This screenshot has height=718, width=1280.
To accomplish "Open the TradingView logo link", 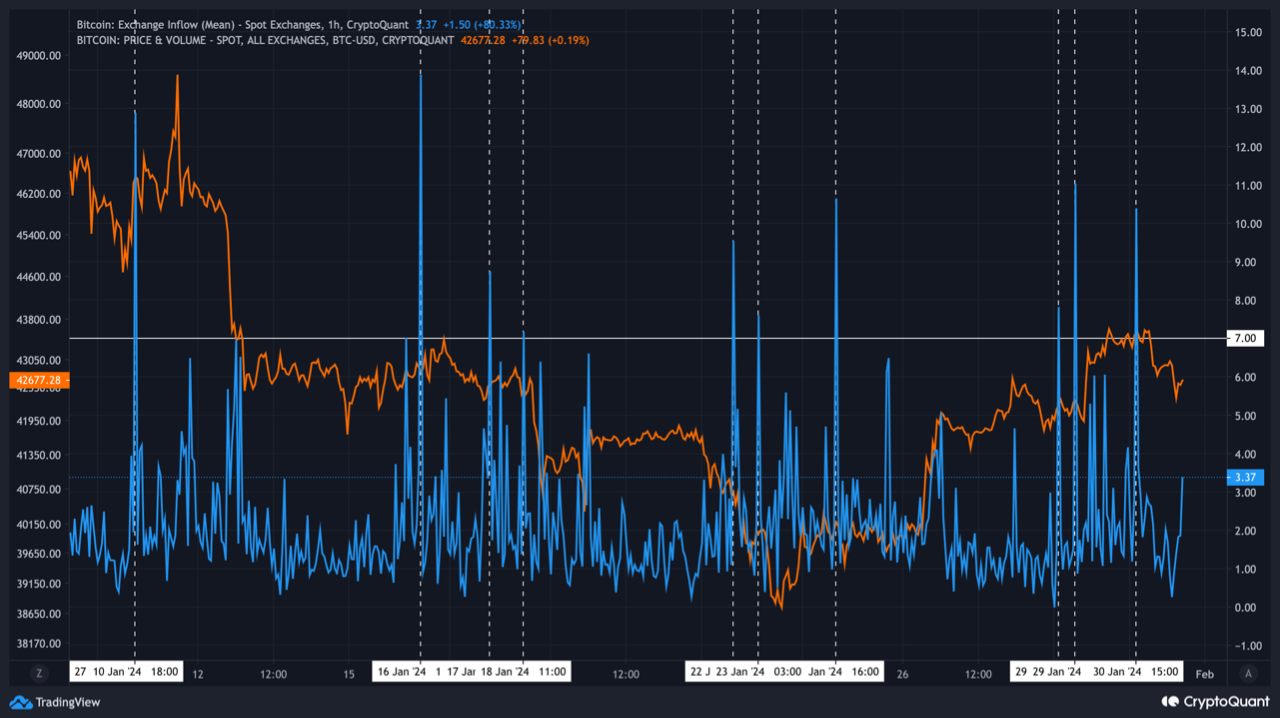I will 56,702.
